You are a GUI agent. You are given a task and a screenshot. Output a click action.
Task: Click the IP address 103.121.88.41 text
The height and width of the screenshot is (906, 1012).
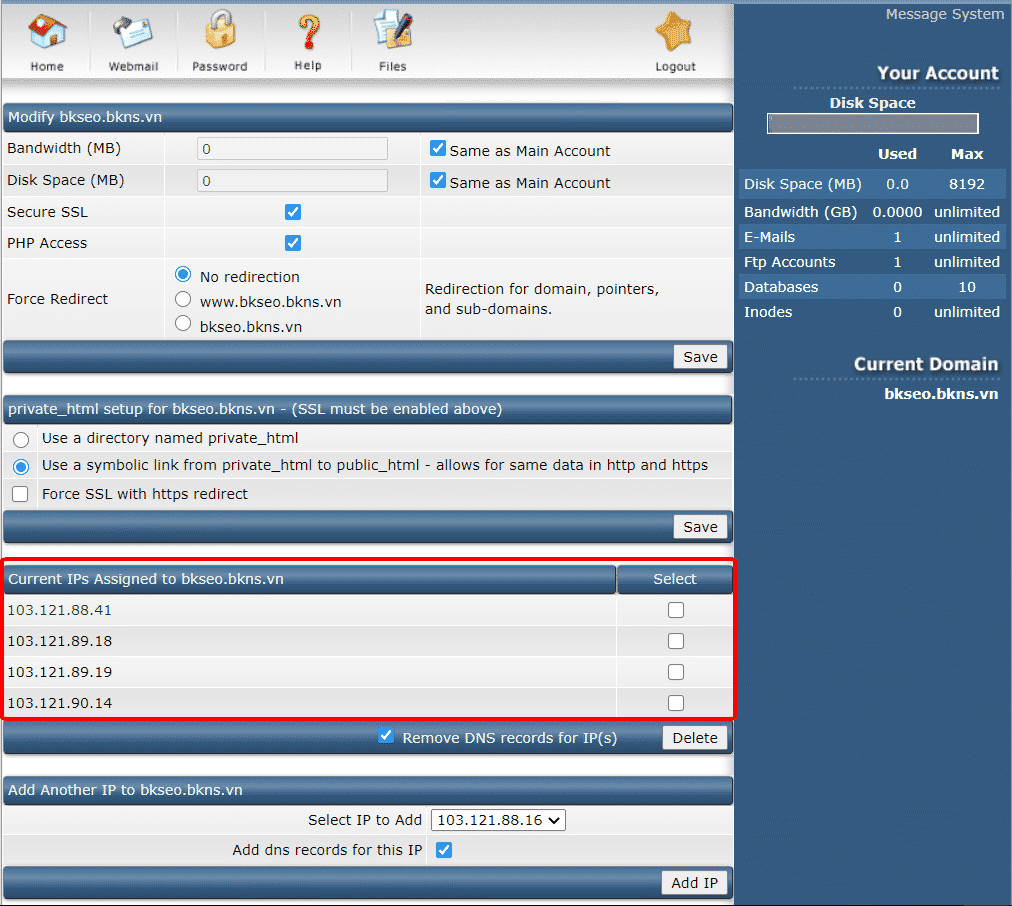tap(59, 610)
